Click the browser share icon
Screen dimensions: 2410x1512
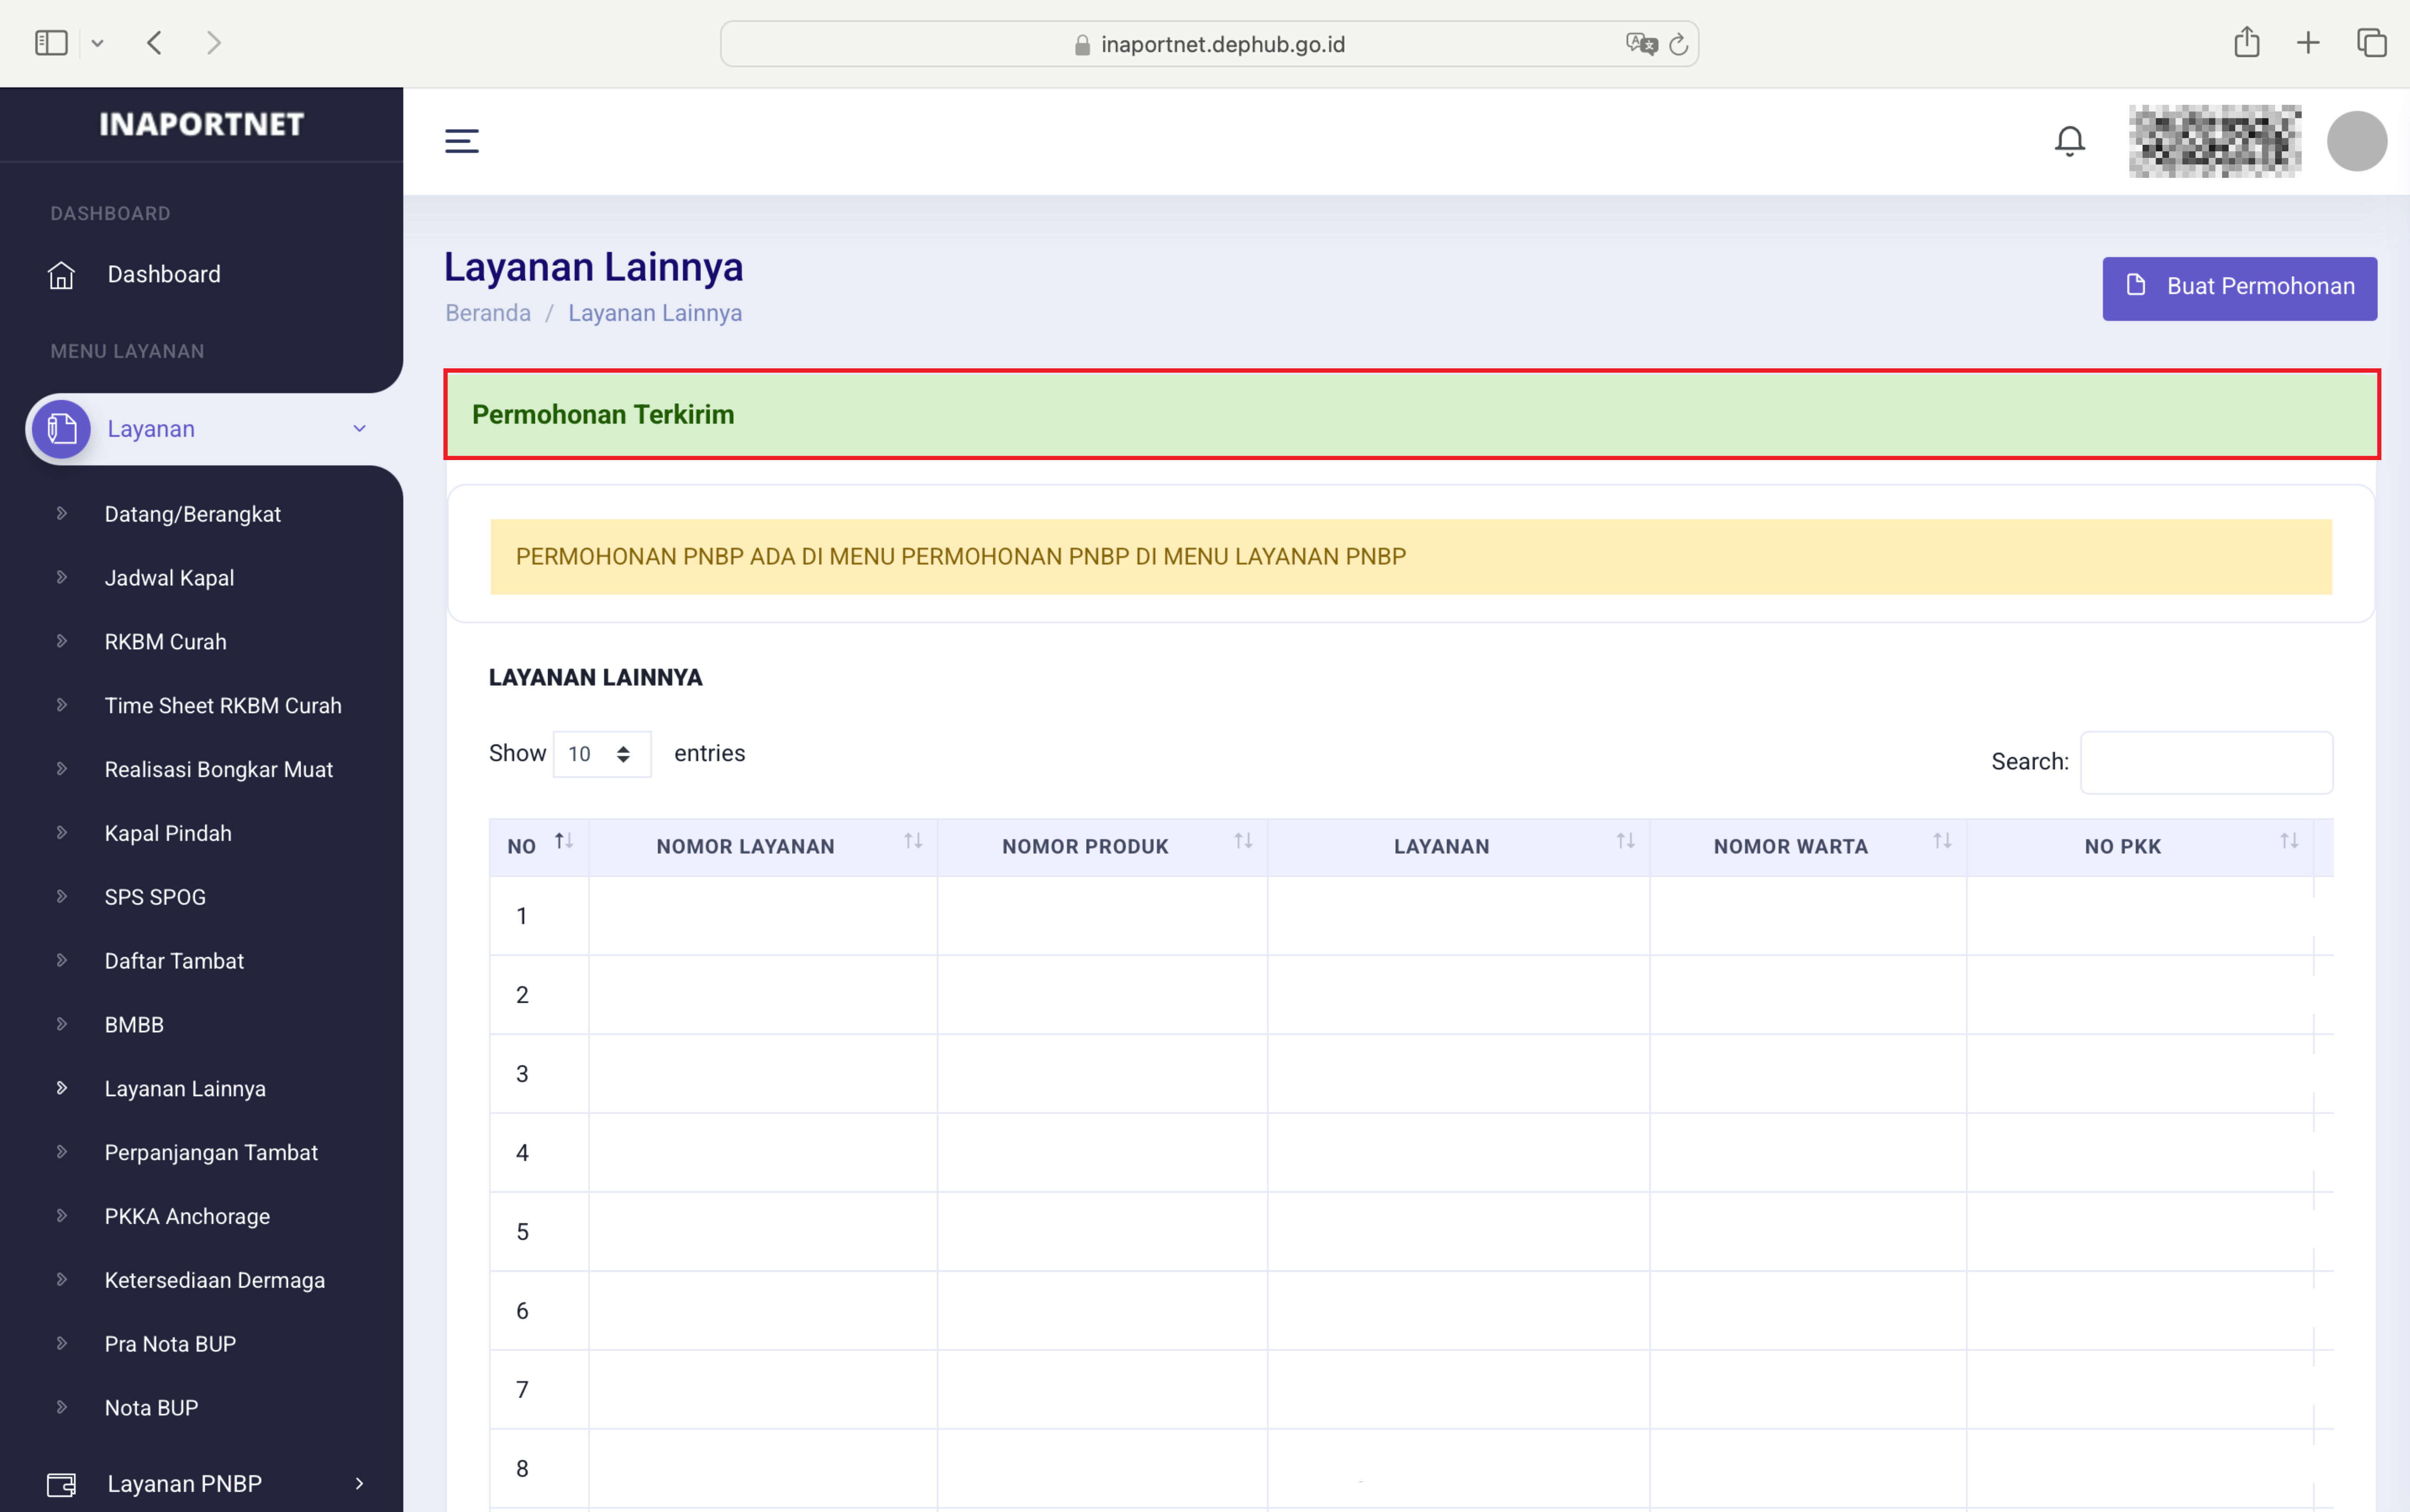click(x=2246, y=42)
